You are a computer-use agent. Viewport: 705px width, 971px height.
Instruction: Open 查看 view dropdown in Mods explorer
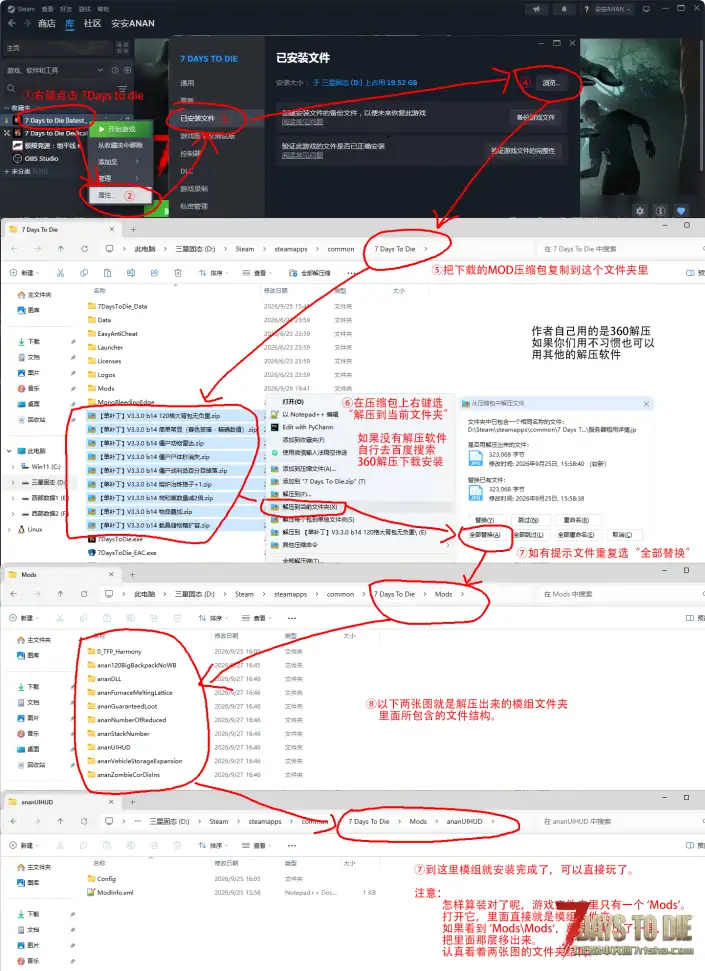pos(255,618)
